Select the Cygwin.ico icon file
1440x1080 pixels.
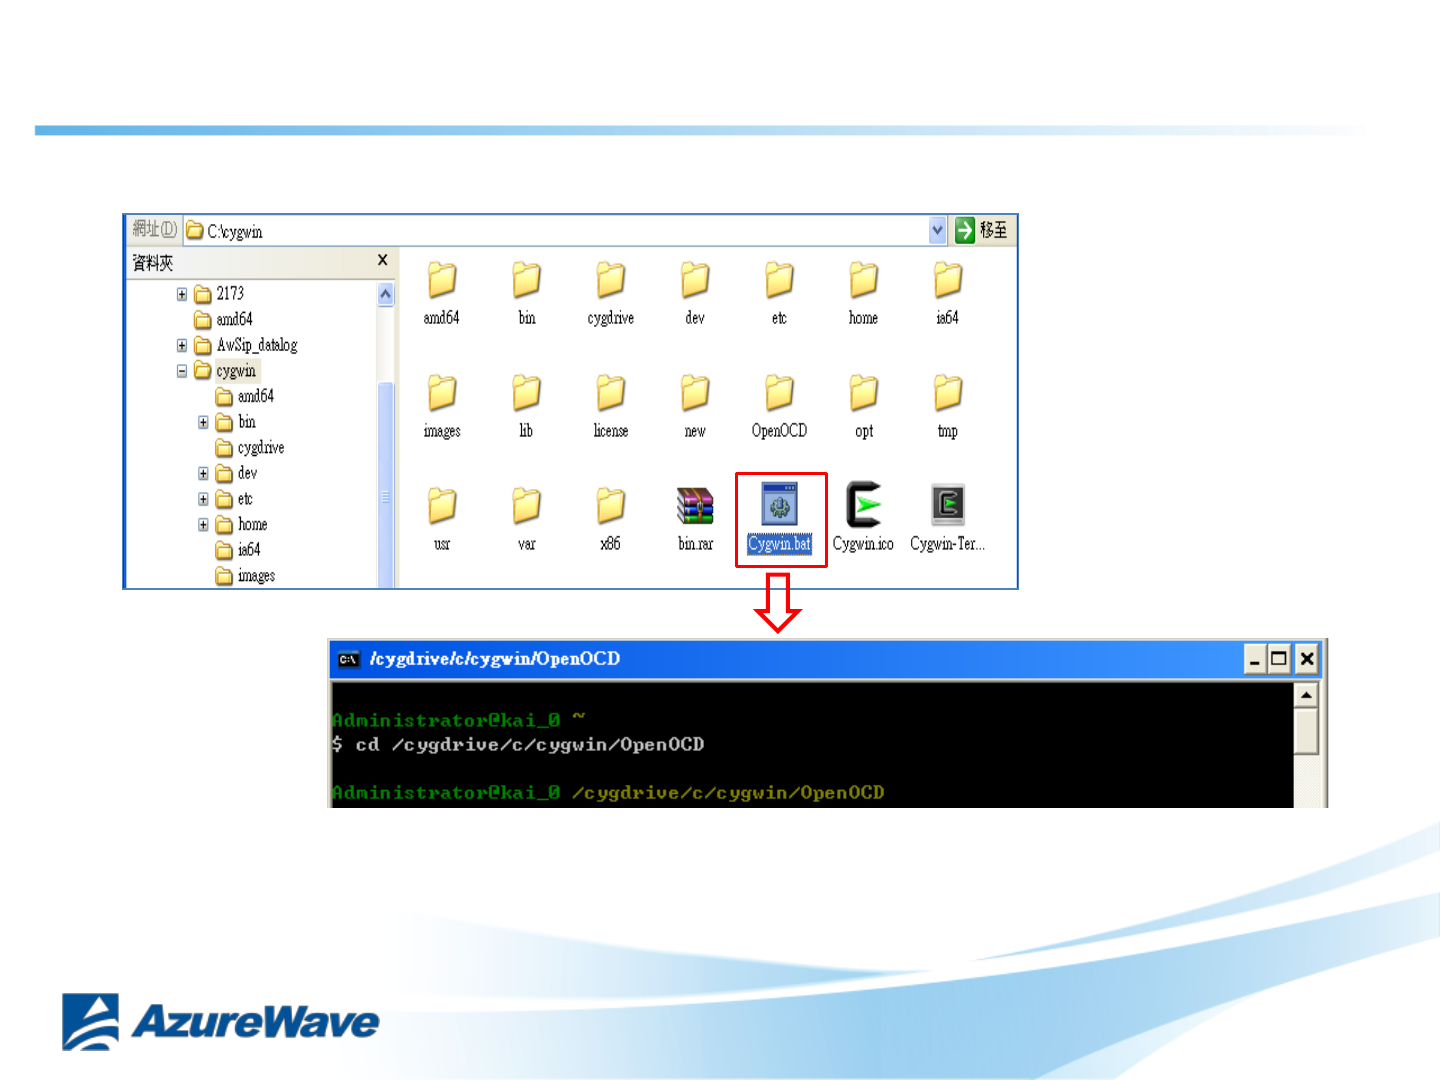pyautogui.click(x=863, y=505)
